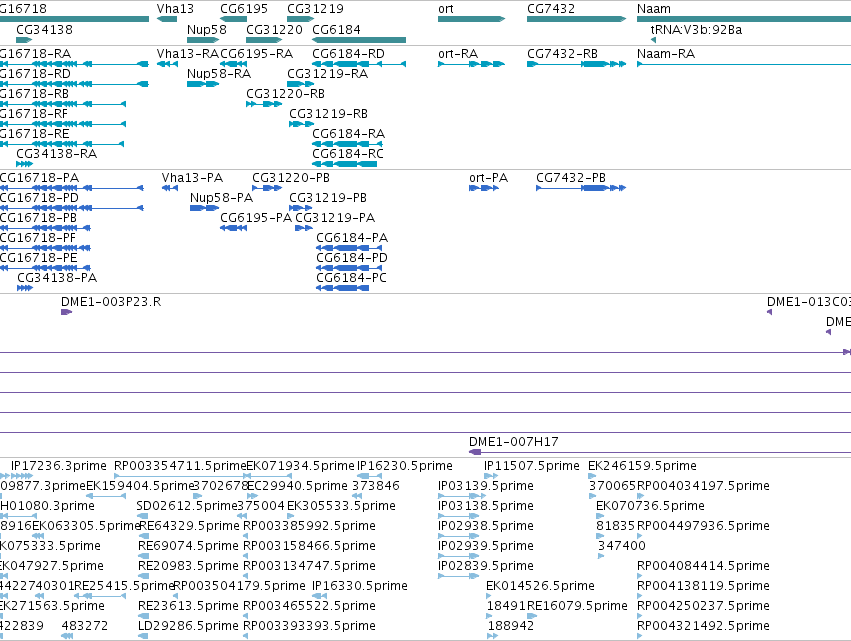
Task: Click protein CG6184-PD label
Action: point(352,258)
